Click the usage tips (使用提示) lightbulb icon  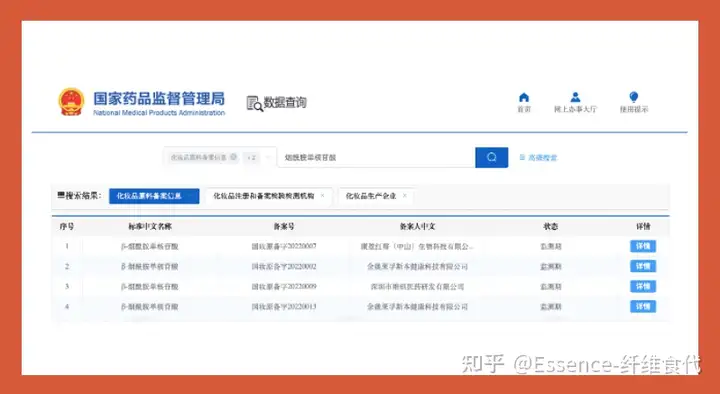pos(634,97)
